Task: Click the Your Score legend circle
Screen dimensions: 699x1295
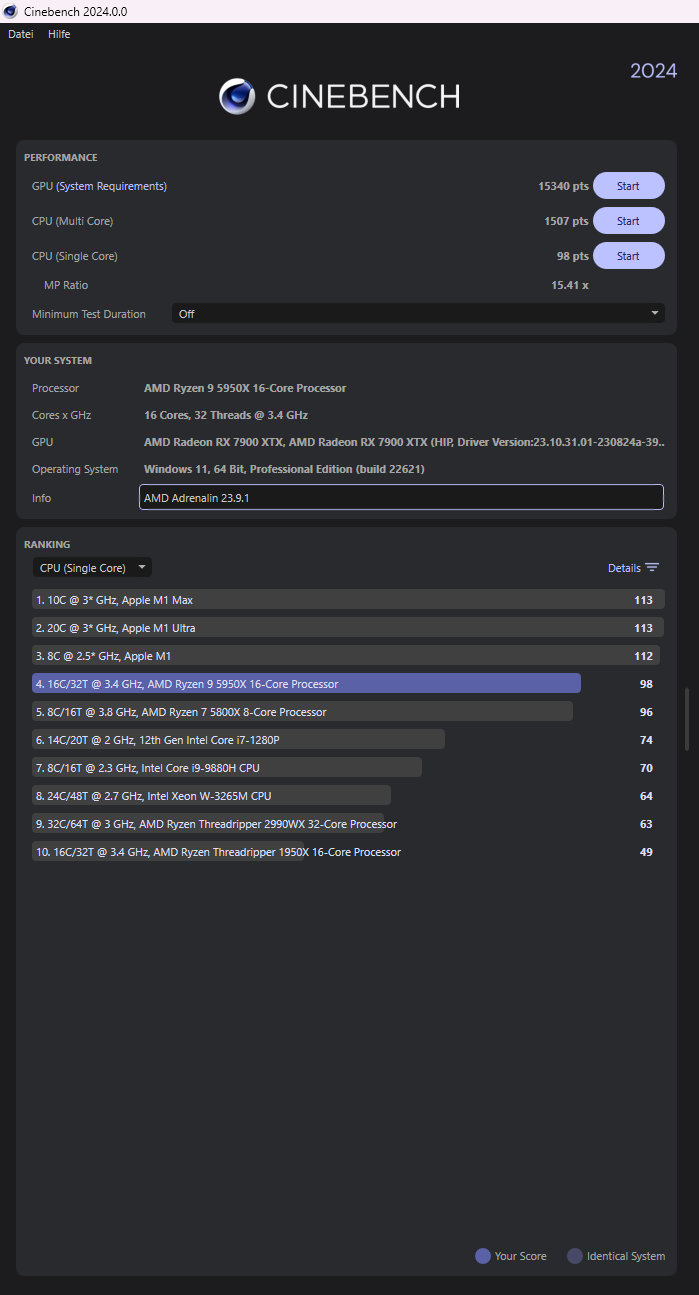Action: (483, 1256)
